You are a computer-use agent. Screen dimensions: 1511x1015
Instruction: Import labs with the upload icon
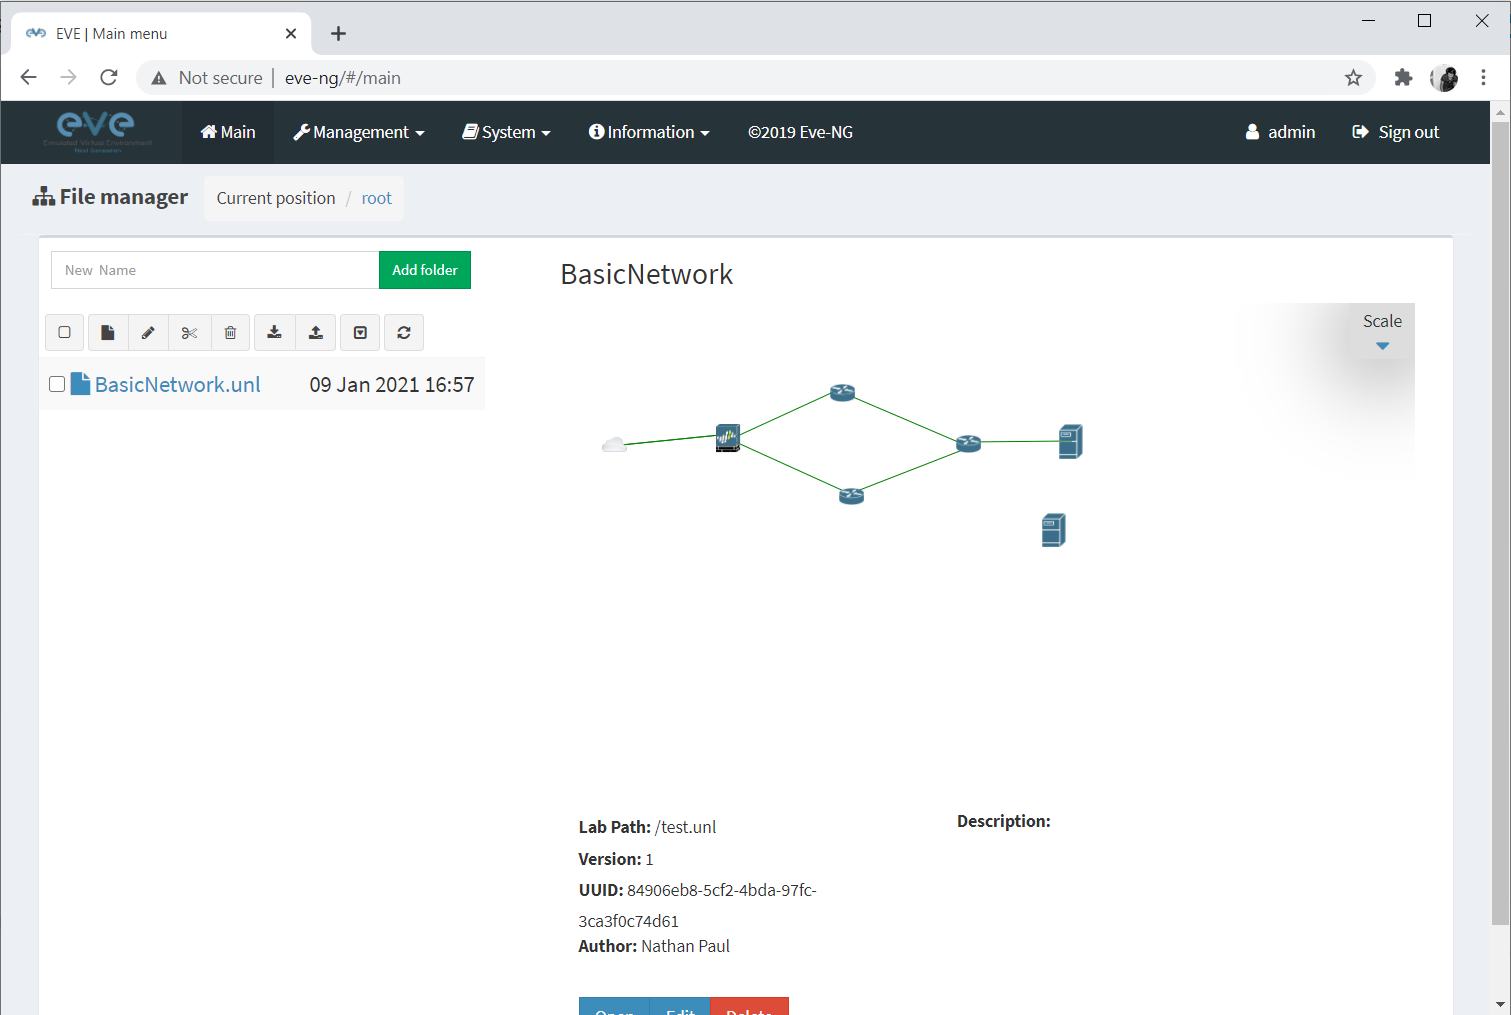(315, 332)
